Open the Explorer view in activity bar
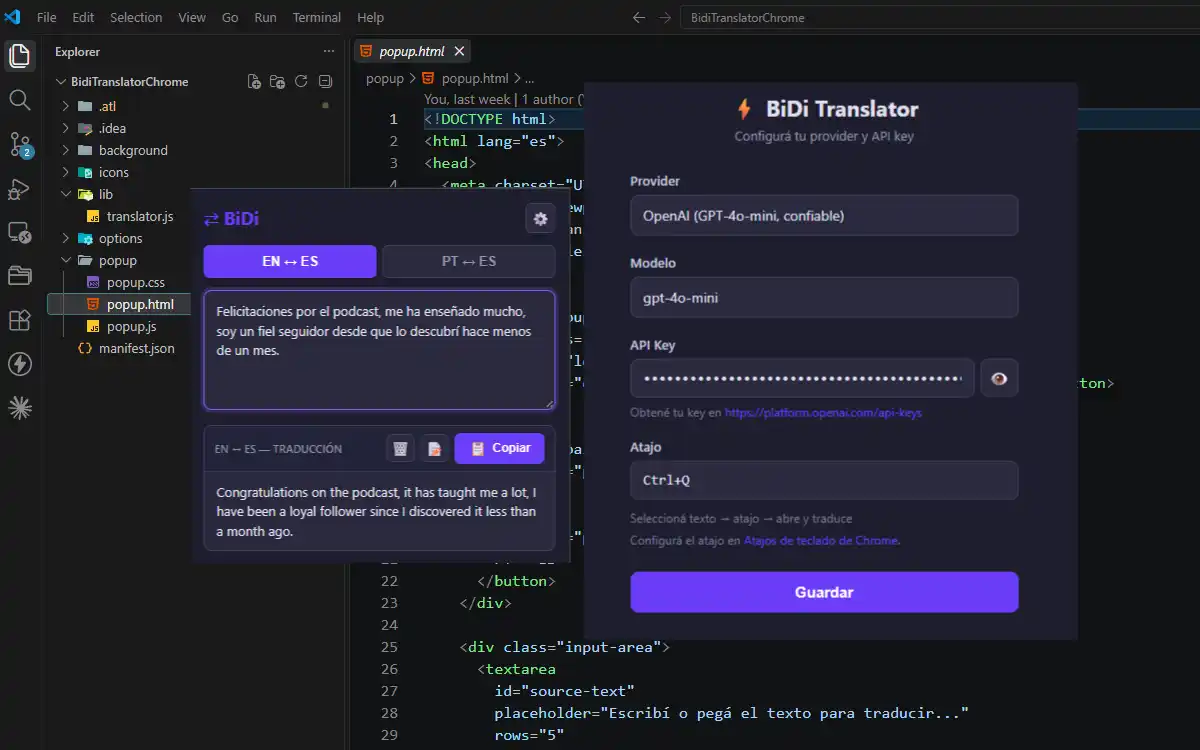The image size is (1200, 750). [x=20, y=55]
